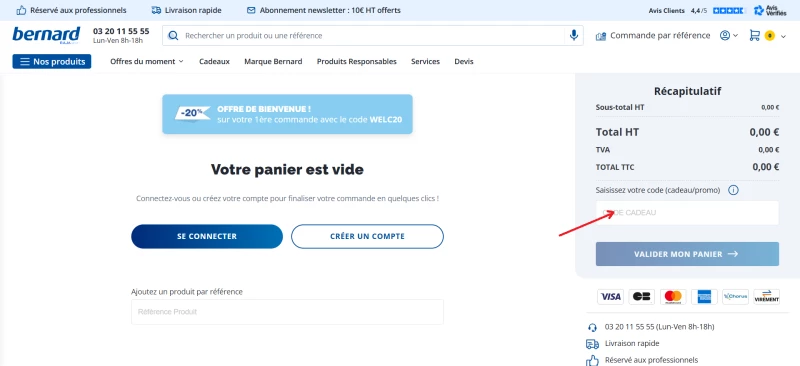Focus the product search field
Viewport: 800px width, 366px height.
coord(374,36)
